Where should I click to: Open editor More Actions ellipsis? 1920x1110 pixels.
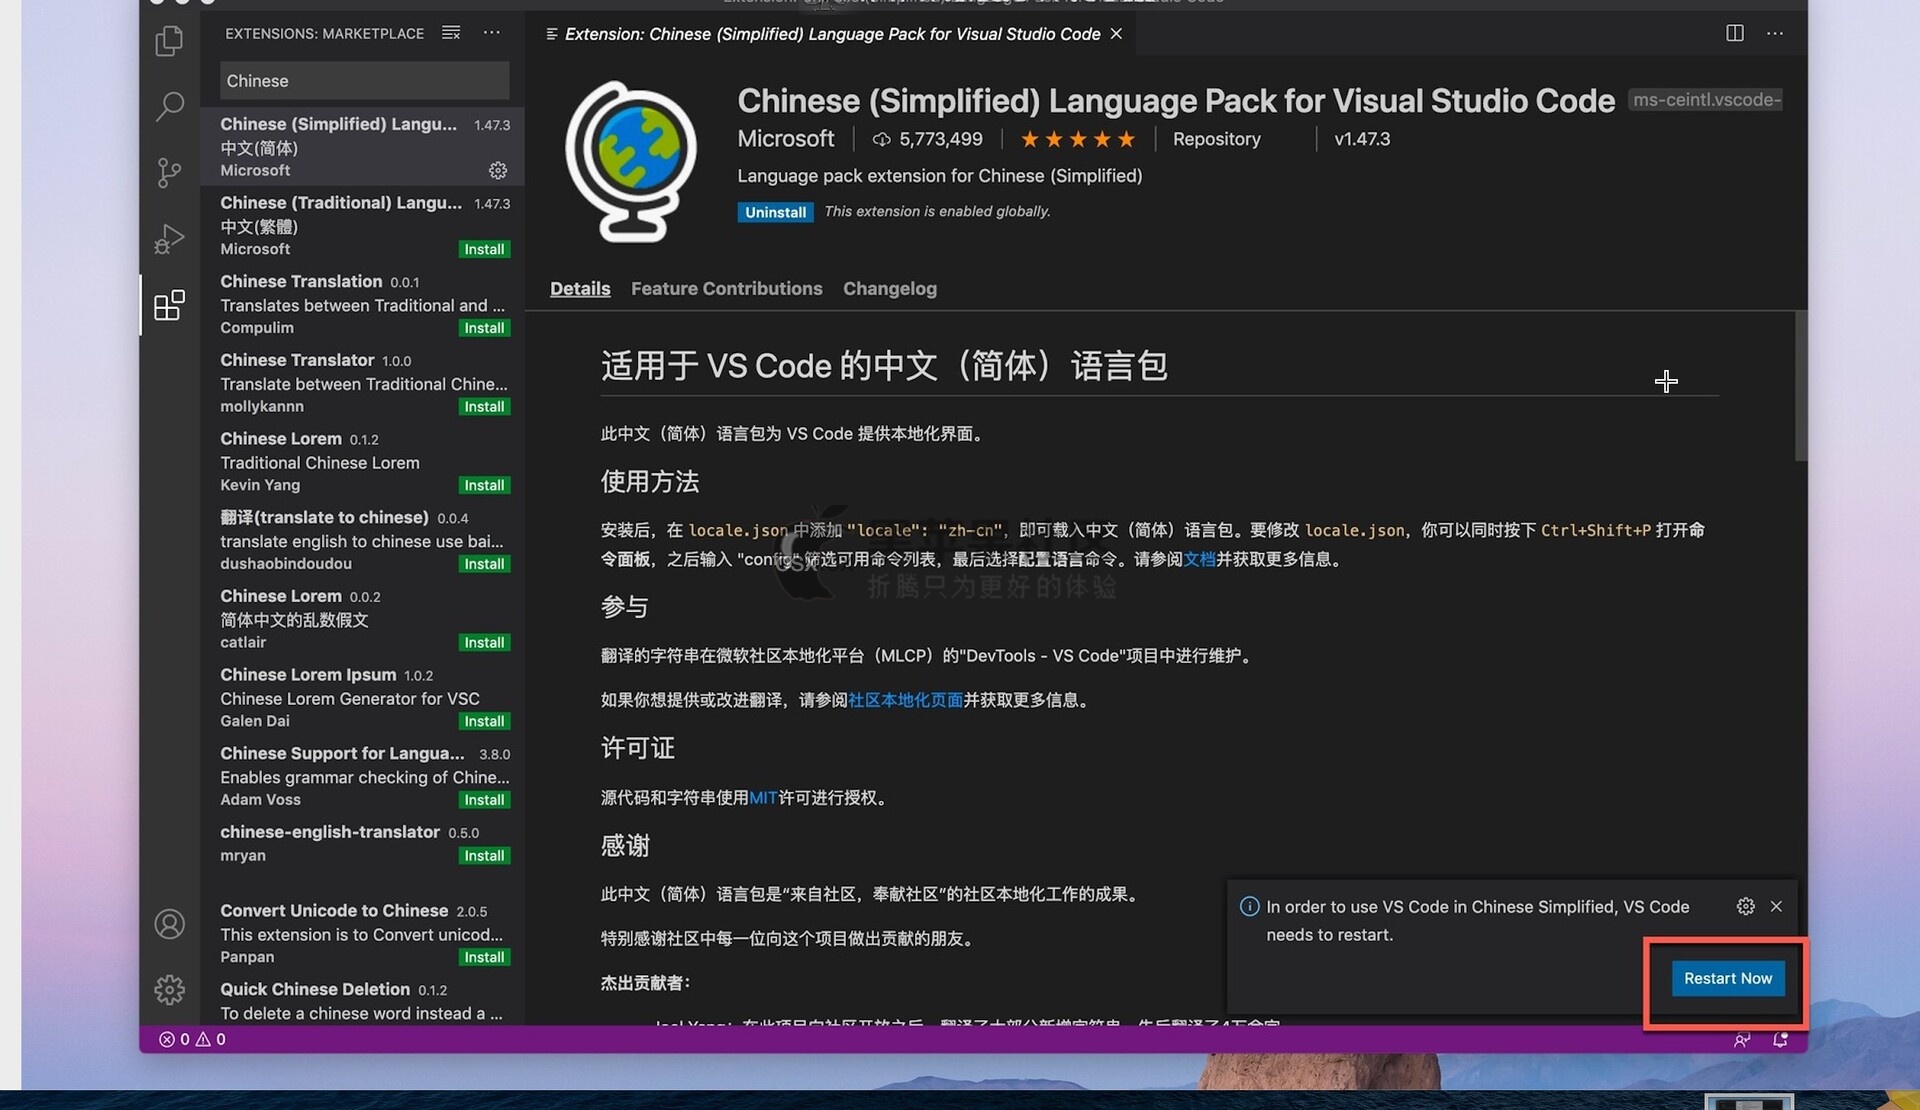pos(1775,33)
